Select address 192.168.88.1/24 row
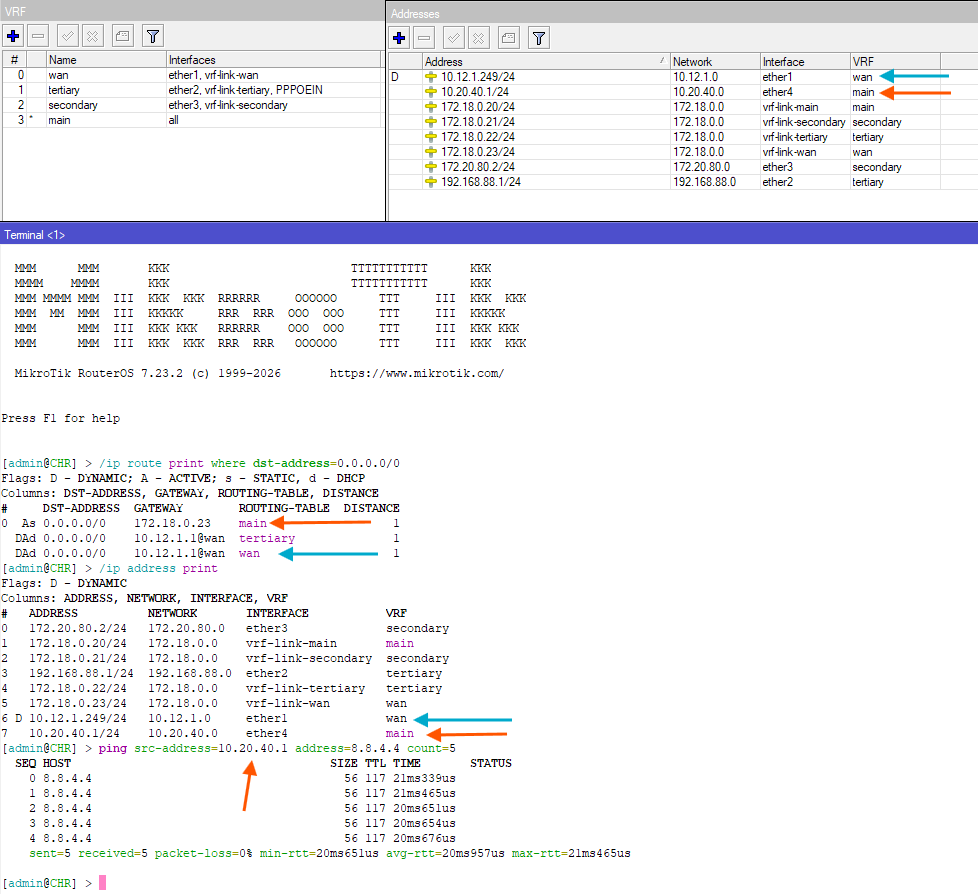This screenshot has width=978, height=894. (x=683, y=182)
